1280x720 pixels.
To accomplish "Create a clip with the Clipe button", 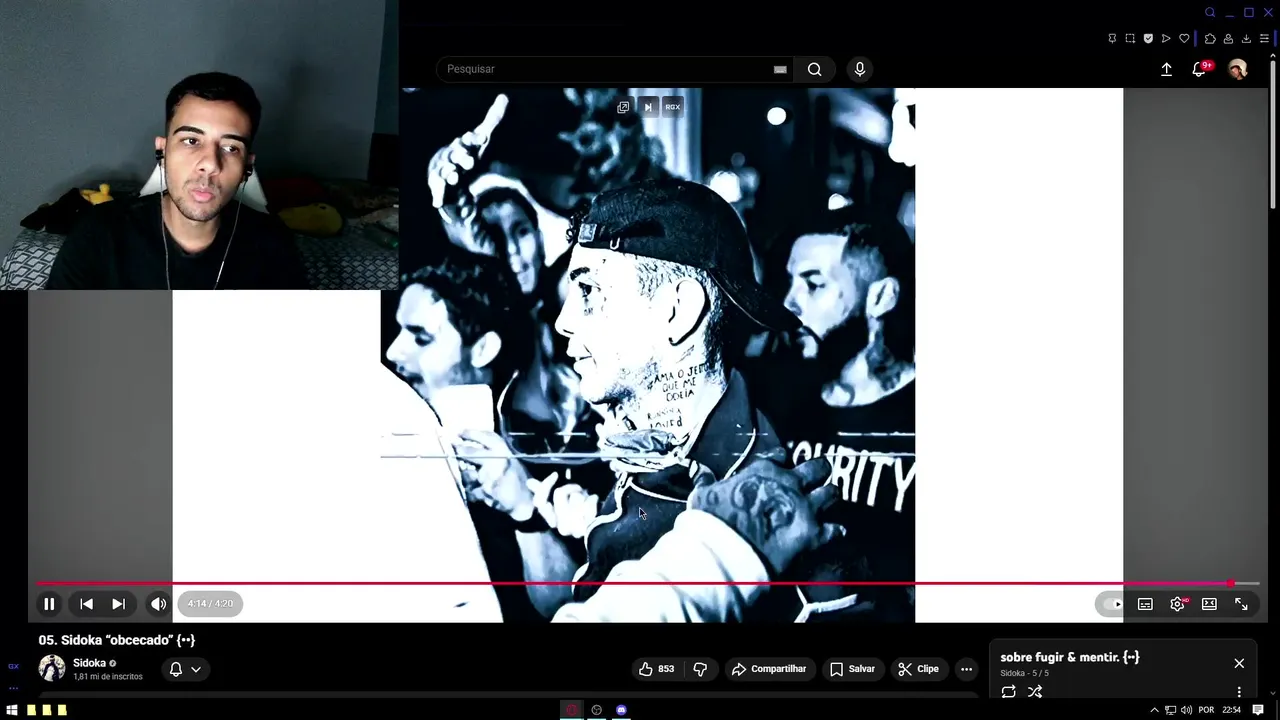I will click(918, 669).
